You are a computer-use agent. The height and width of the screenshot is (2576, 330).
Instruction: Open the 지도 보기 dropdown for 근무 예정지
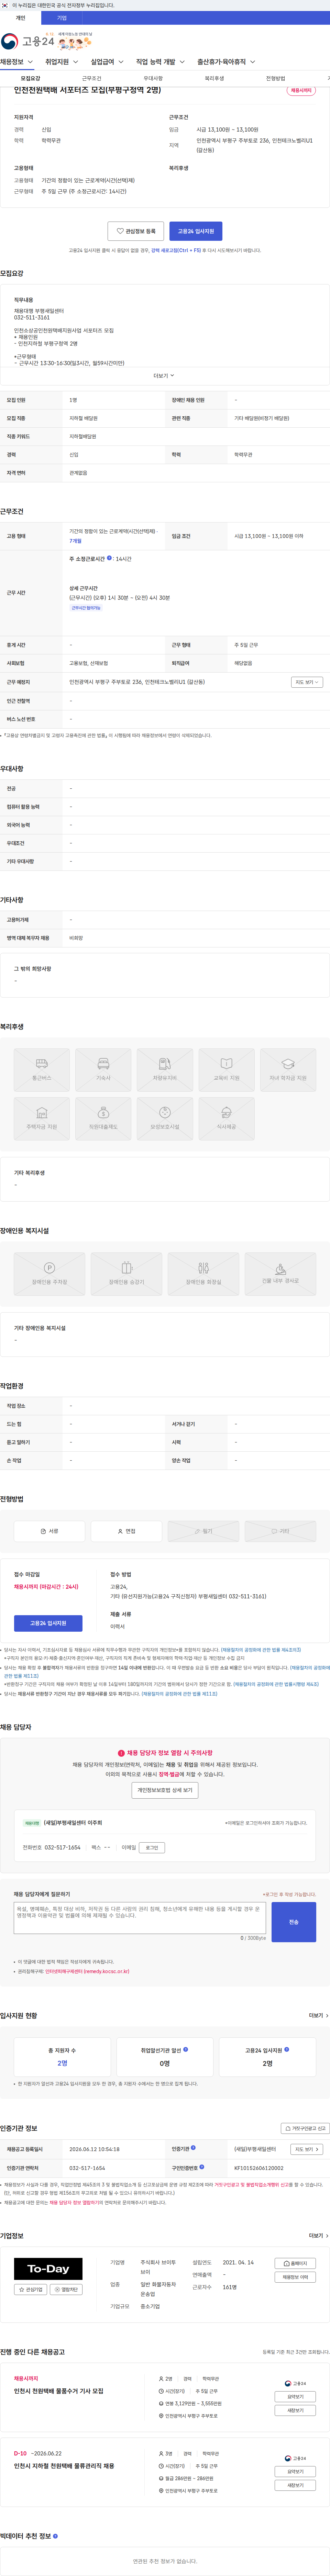[x=307, y=682]
